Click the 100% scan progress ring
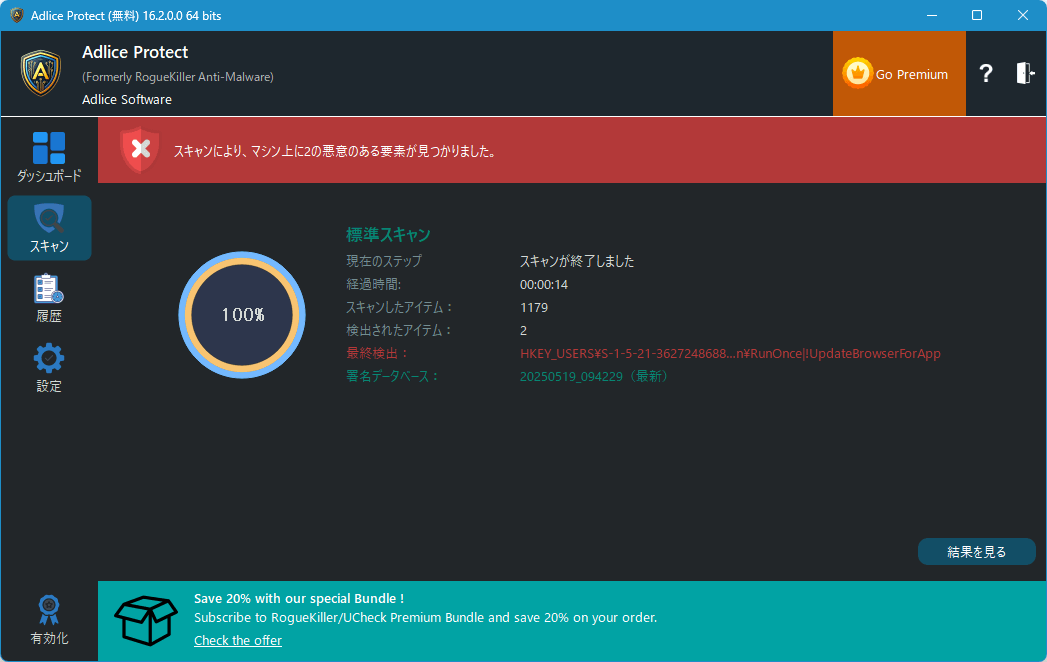 [x=242, y=315]
